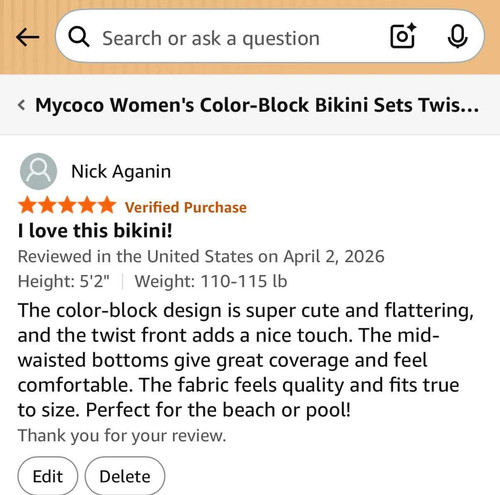Click the small chevron before Mycoco title
The width and height of the screenshot is (500, 495).
click(22, 105)
